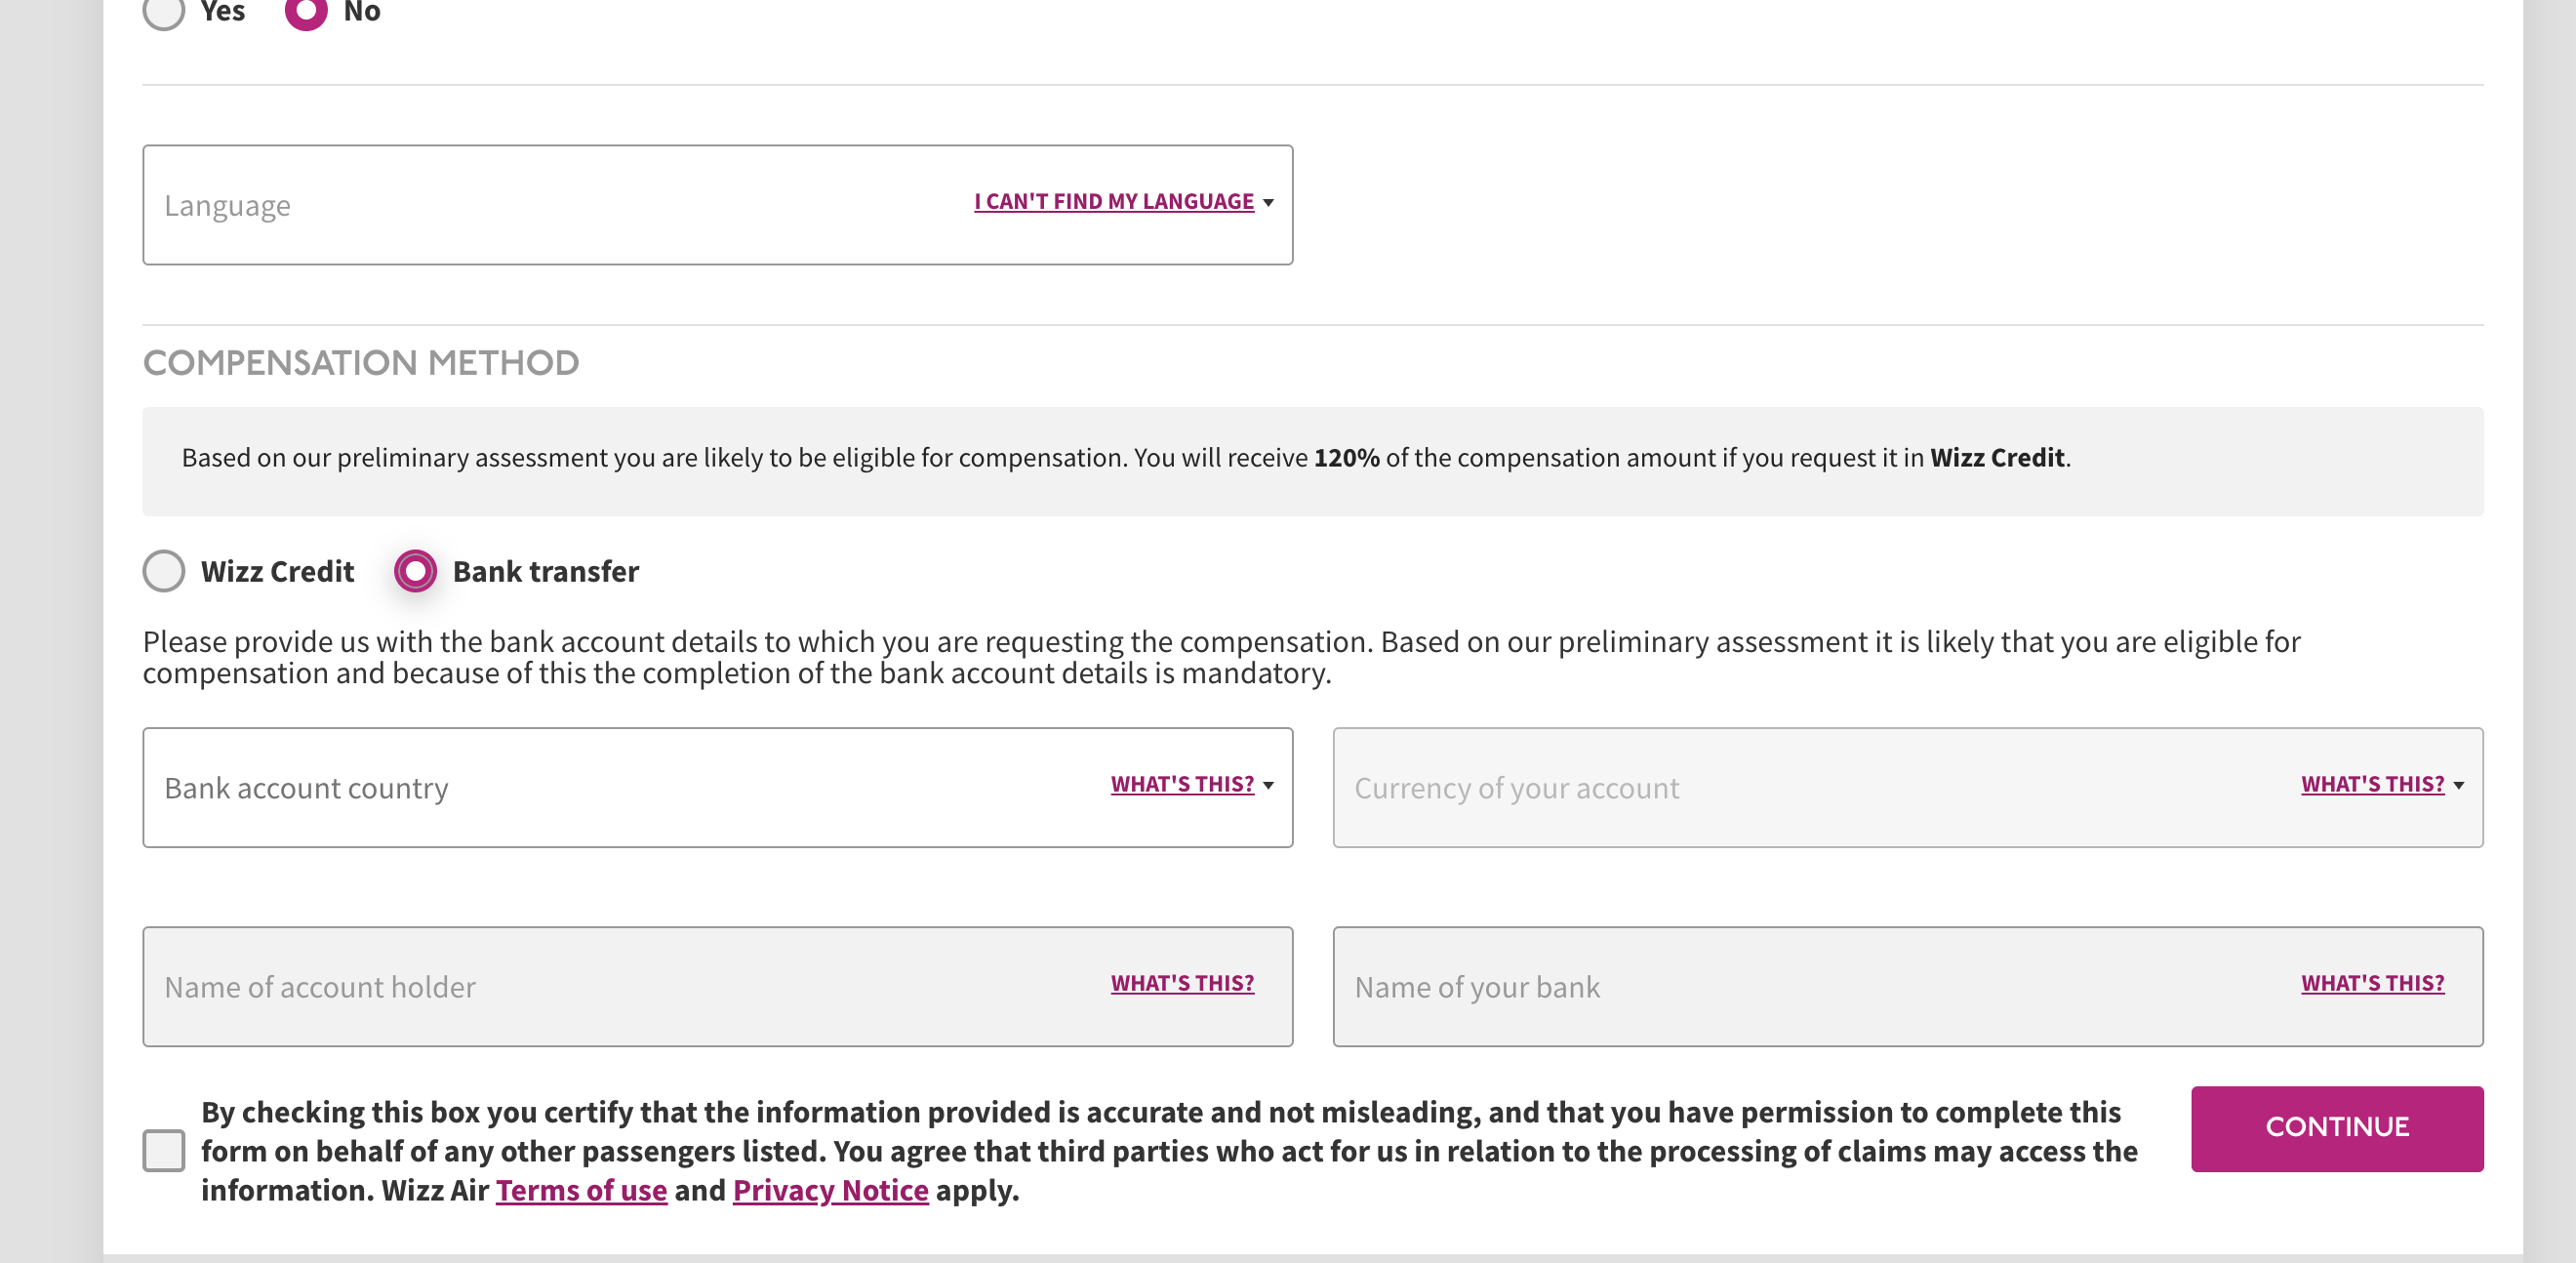
Task: Expand the Currency of your account dropdown arrow
Action: [x=2459, y=785]
